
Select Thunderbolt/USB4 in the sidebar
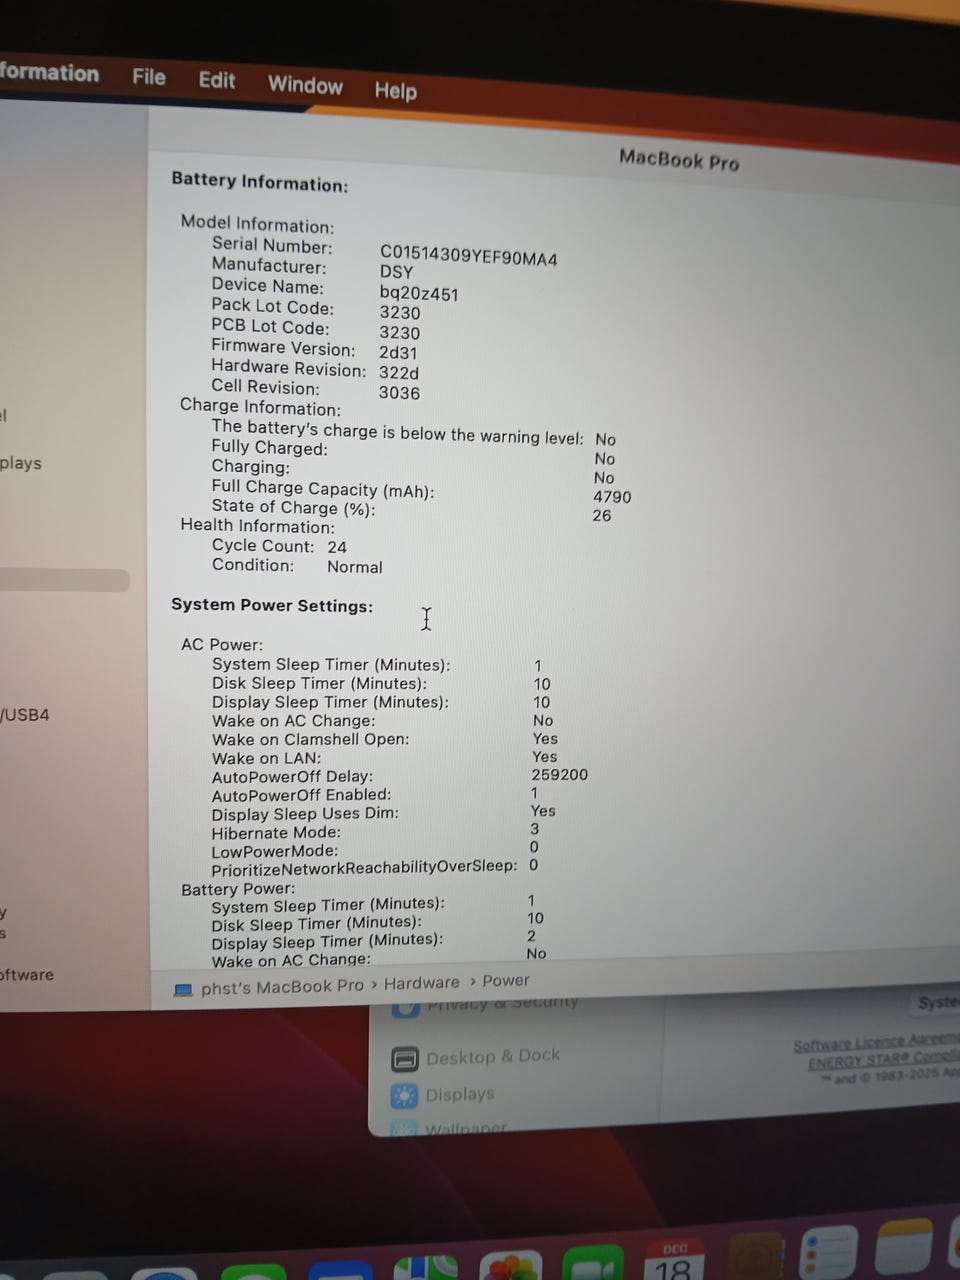[x=25, y=715]
